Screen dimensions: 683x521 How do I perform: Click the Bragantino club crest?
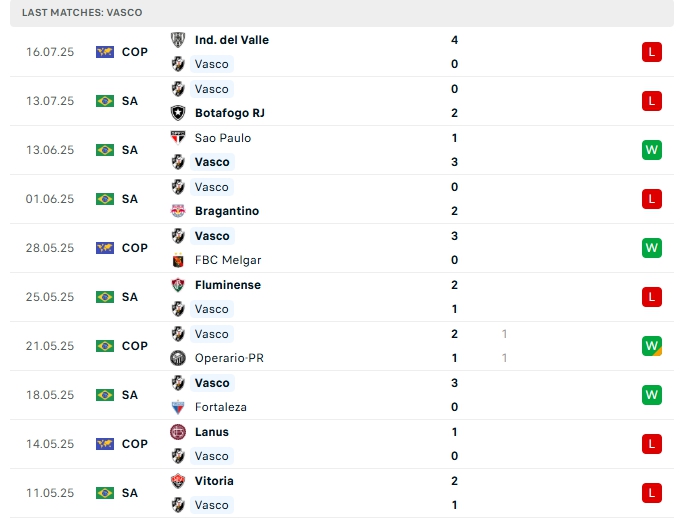(178, 211)
